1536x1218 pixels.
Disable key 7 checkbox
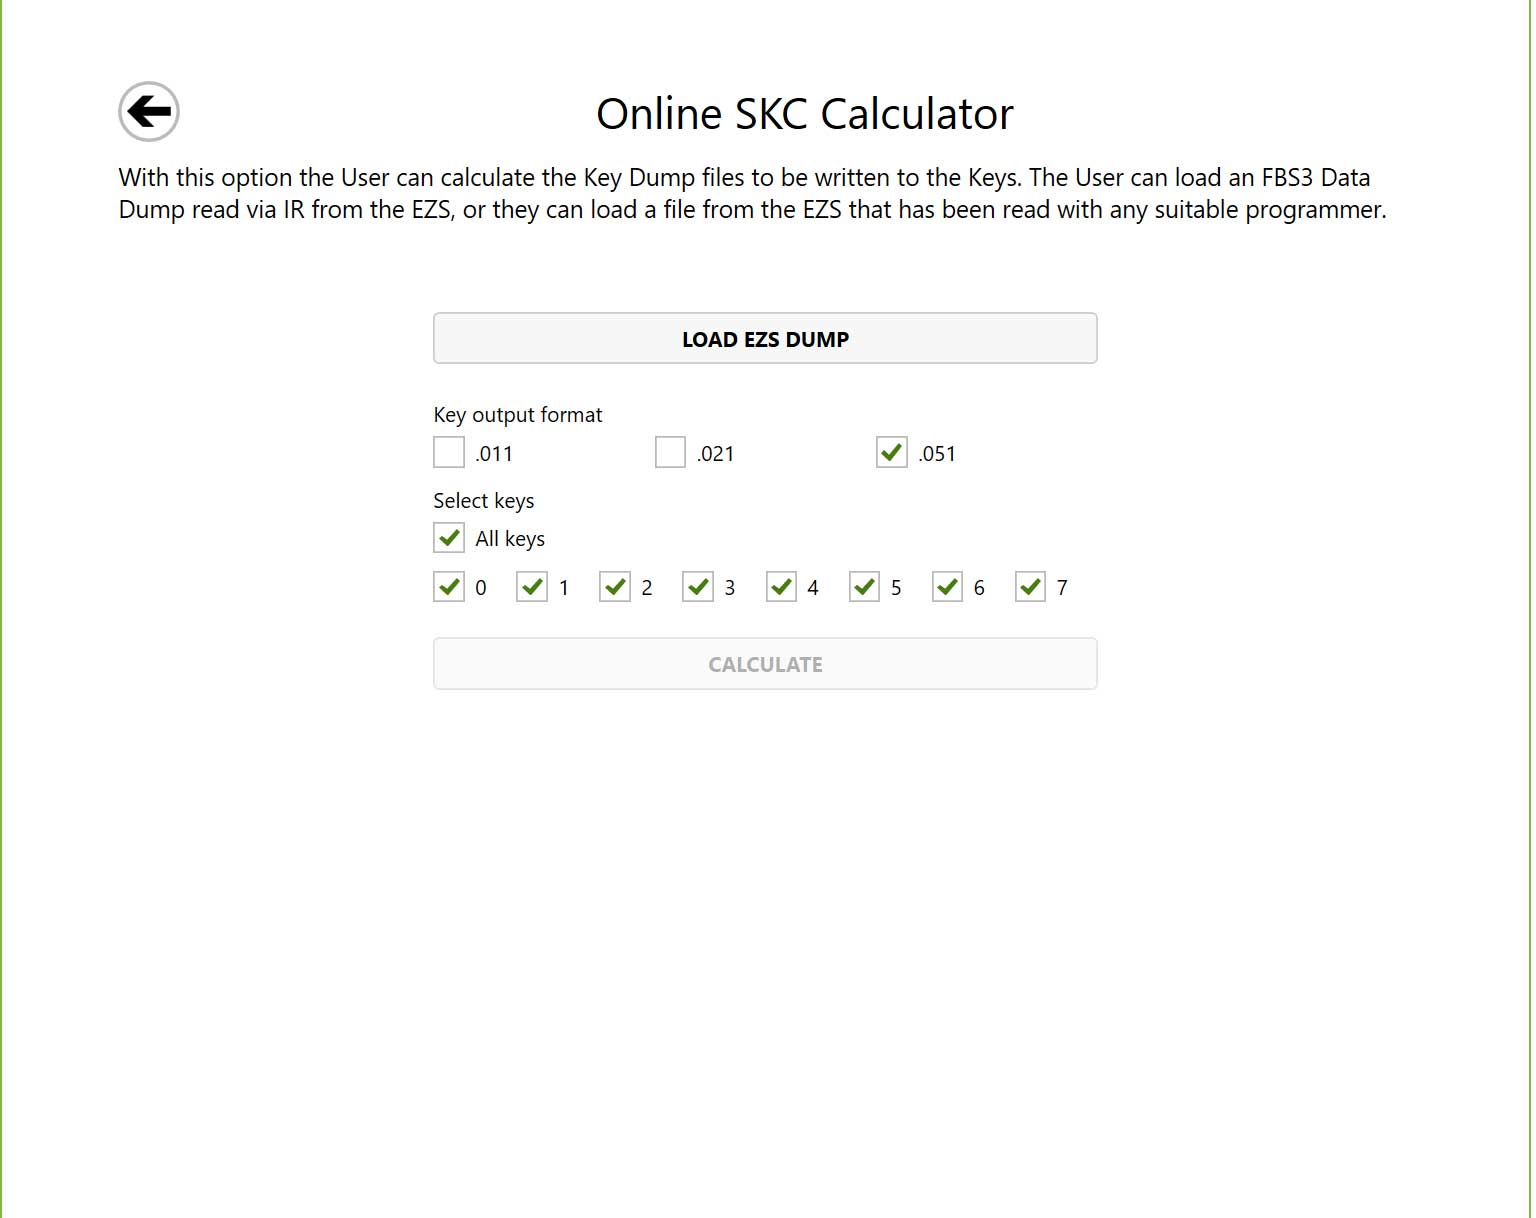click(x=1030, y=587)
